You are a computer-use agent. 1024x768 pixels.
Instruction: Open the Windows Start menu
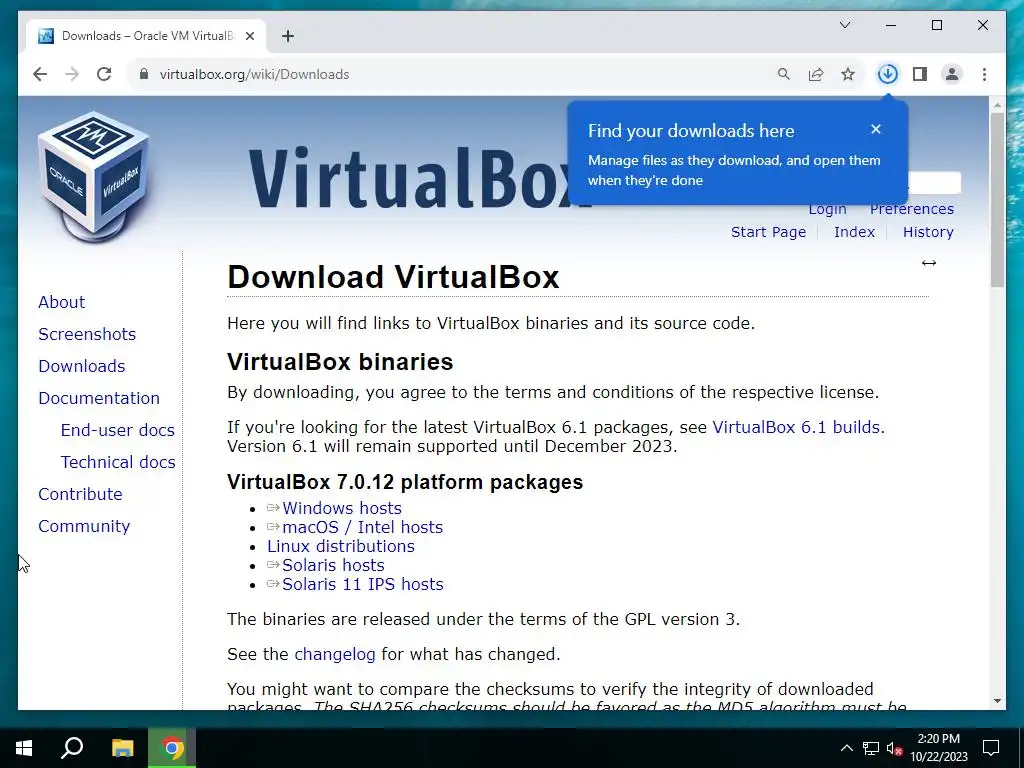point(24,748)
